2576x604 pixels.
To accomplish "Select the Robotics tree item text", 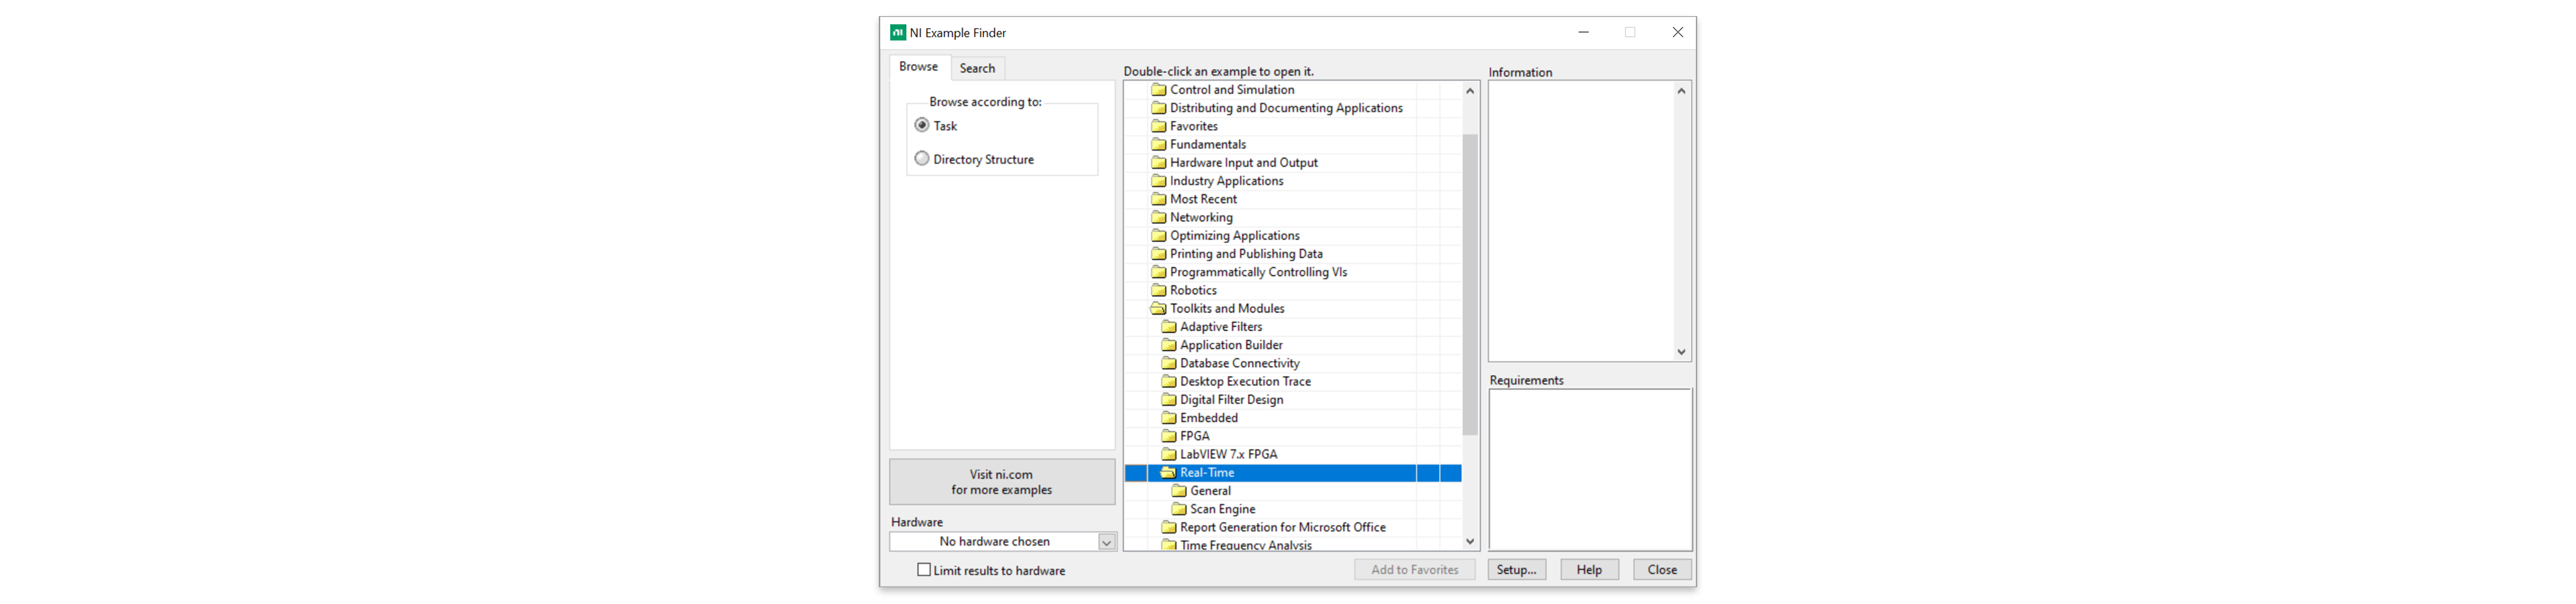I will (1194, 290).
